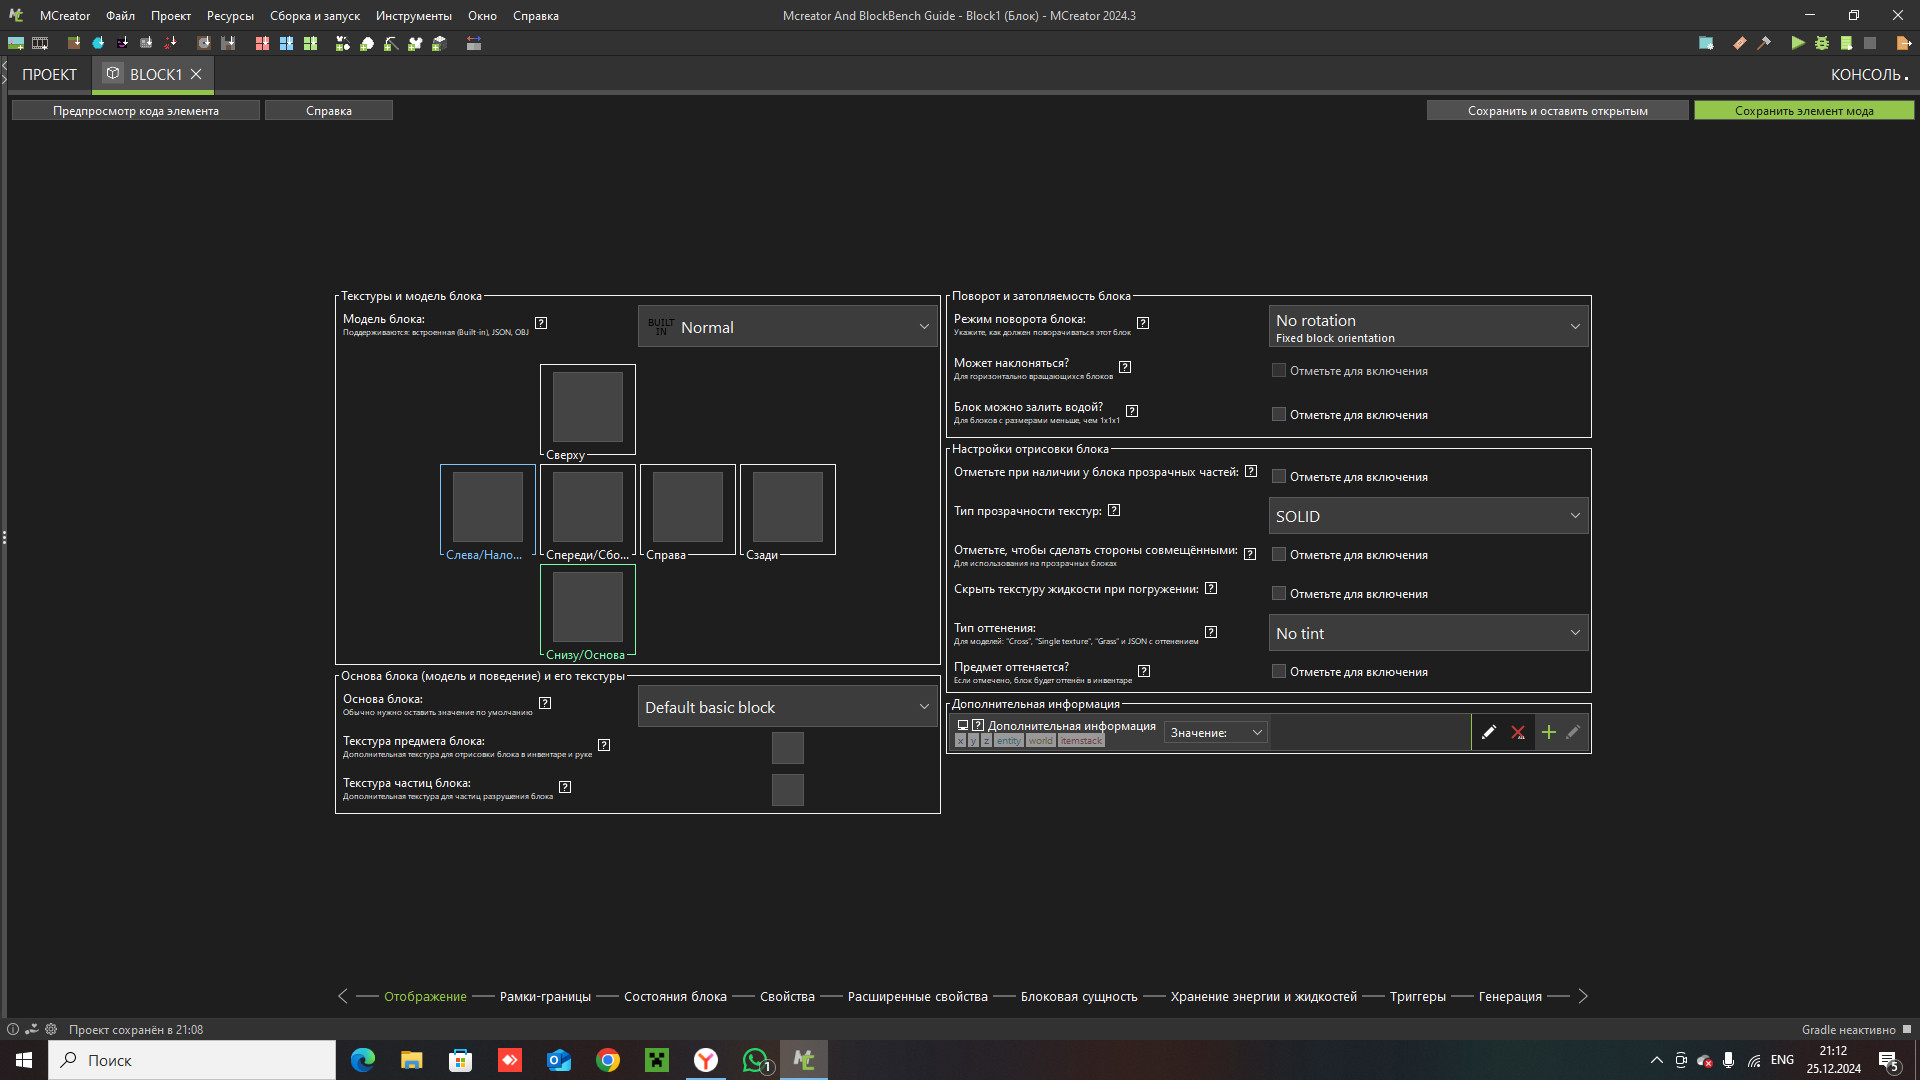Enable the Может наклоняться checkbox
Screen dimensions: 1920x1080
(x=1278, y=370)
